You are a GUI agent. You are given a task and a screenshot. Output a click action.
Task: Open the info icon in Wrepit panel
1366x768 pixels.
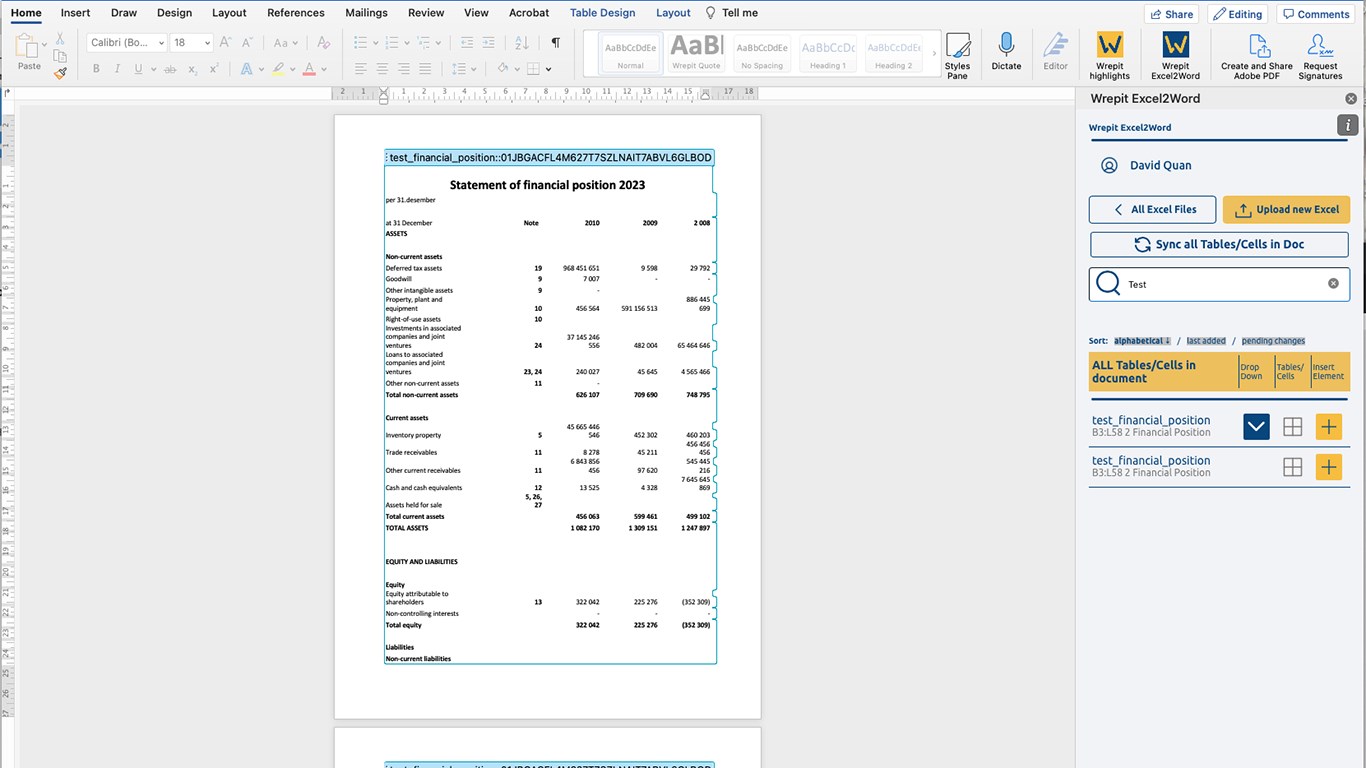click(x=1348, y=125)
